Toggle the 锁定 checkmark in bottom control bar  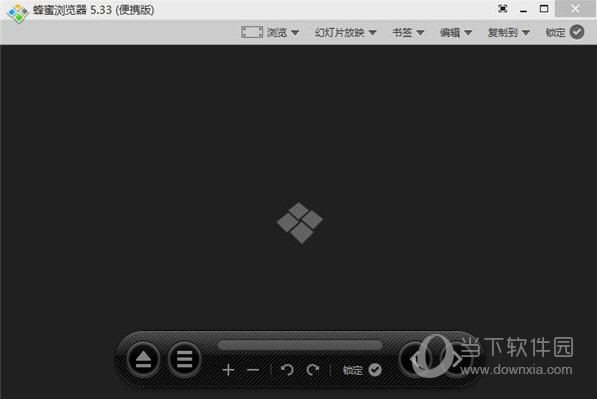click(x=375, y=370)
